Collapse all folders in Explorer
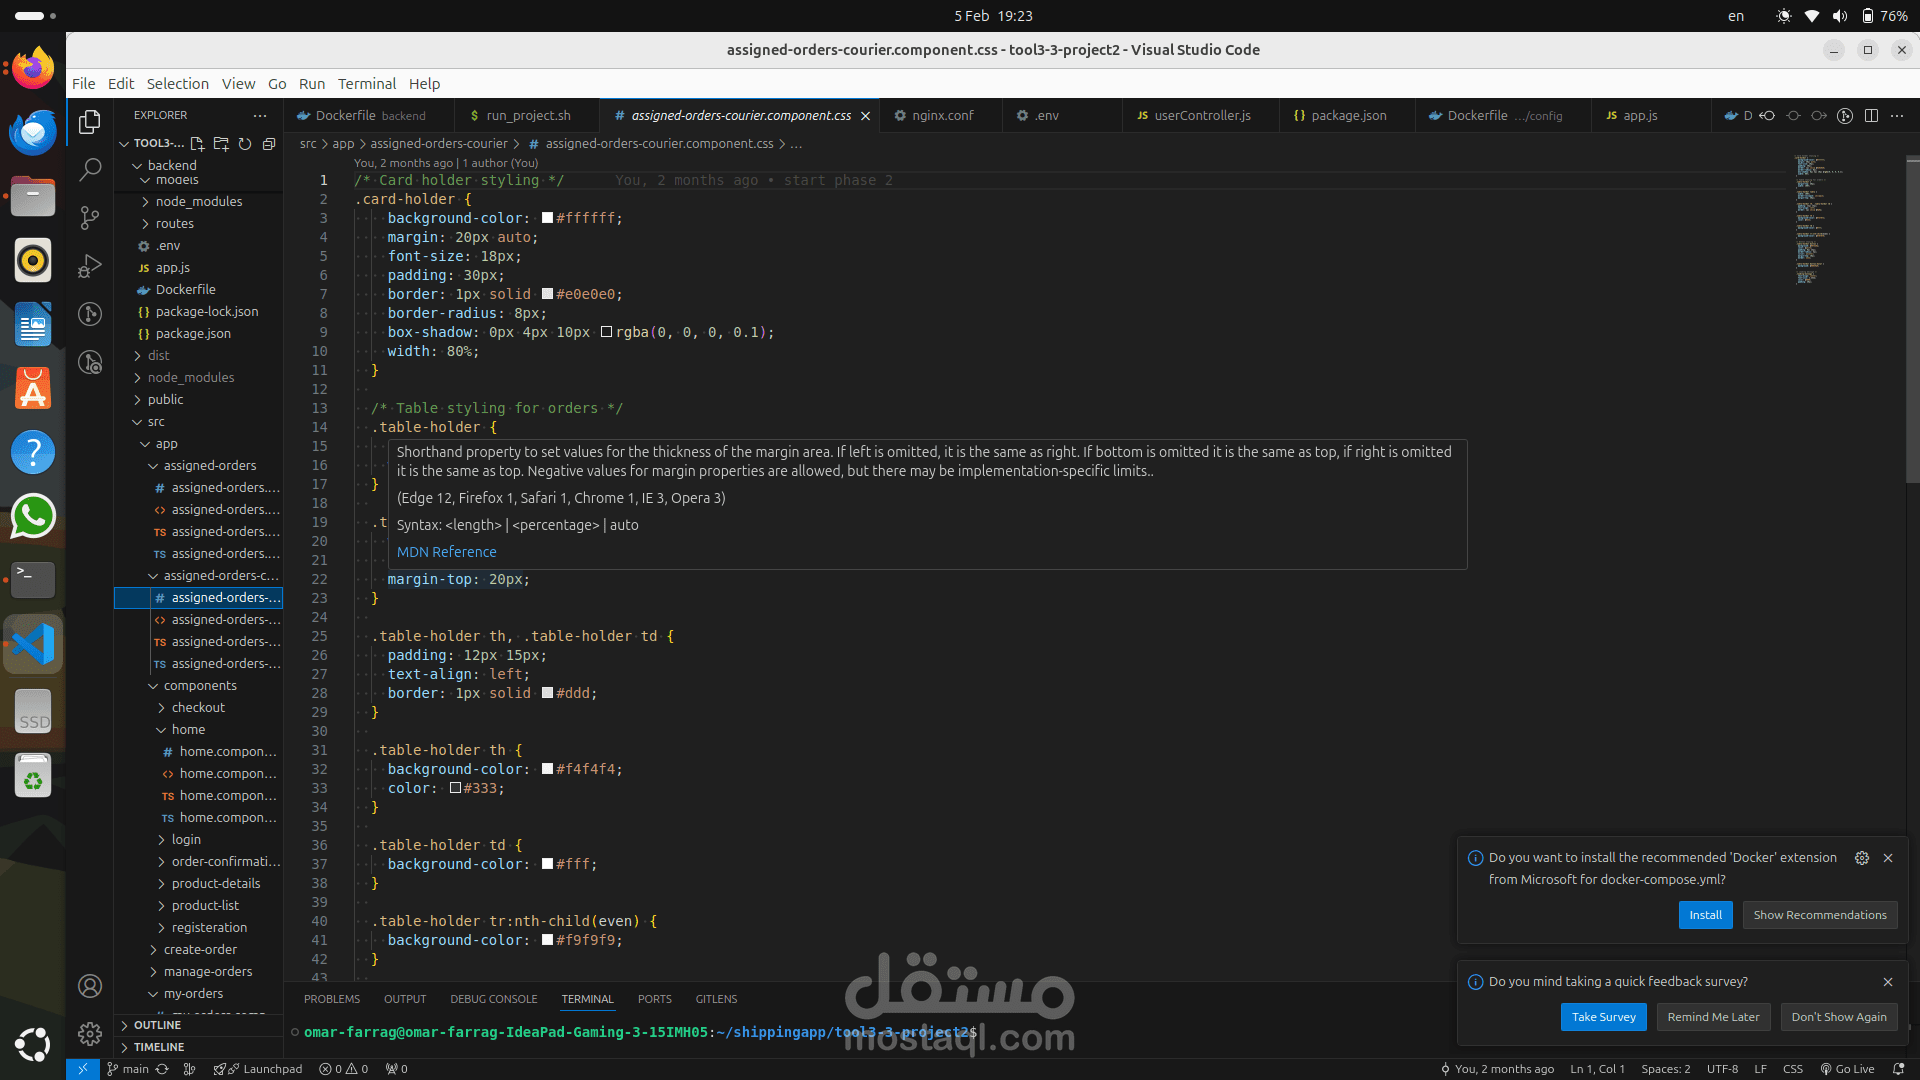 (x=269, y=143)
